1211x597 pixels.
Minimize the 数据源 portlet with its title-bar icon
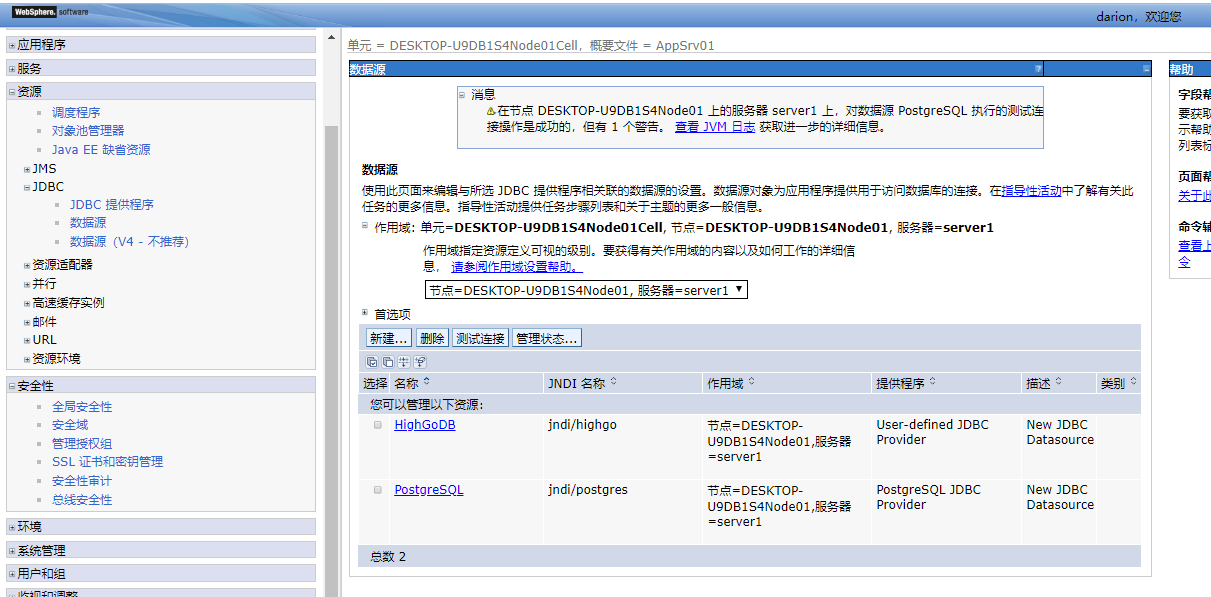pyautogui.click(x=1145, y=68)
